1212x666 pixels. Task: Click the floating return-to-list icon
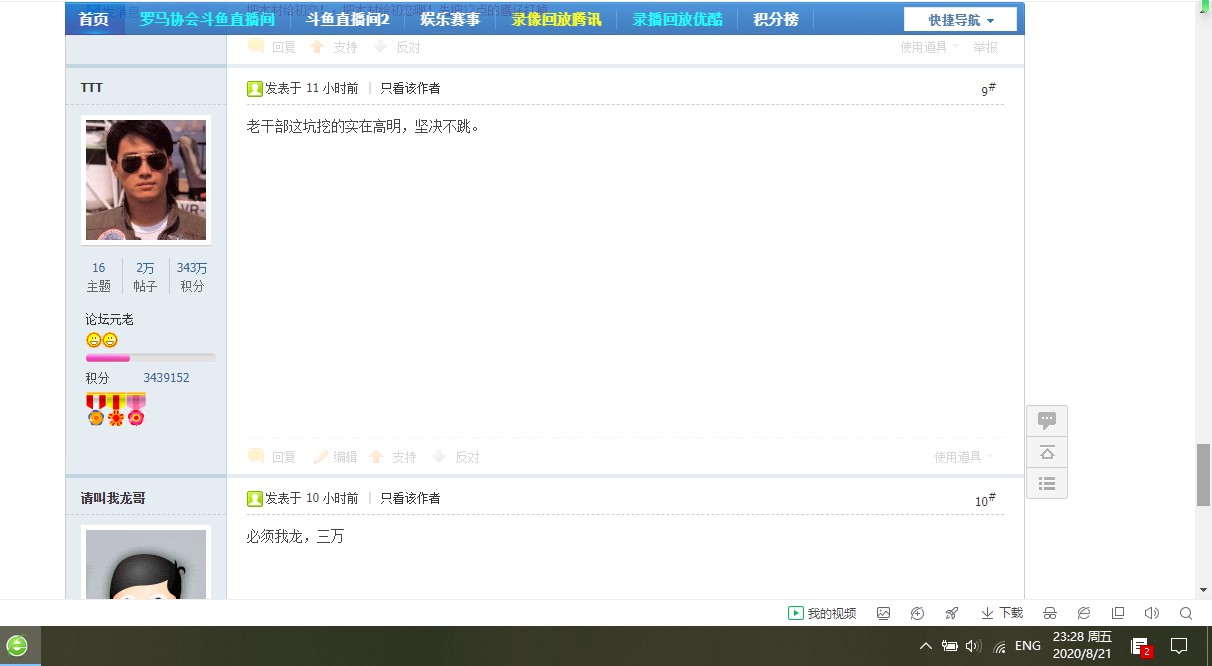[1047, 483]
